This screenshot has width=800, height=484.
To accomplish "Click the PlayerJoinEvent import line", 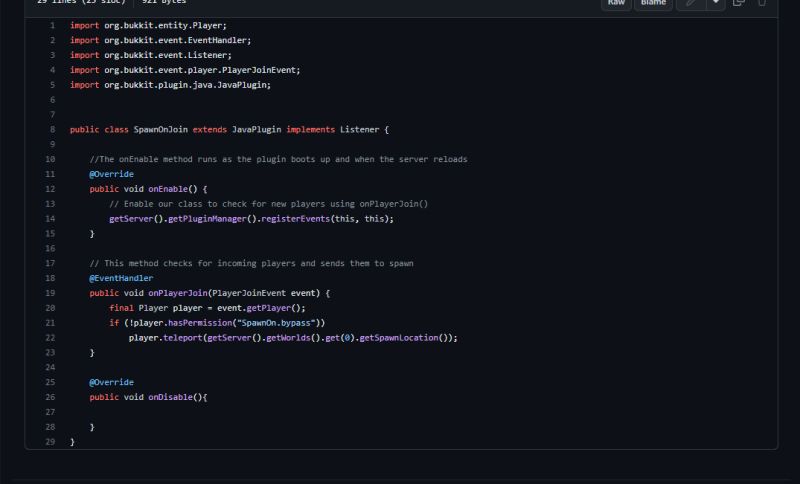I will tap(185, 70).
